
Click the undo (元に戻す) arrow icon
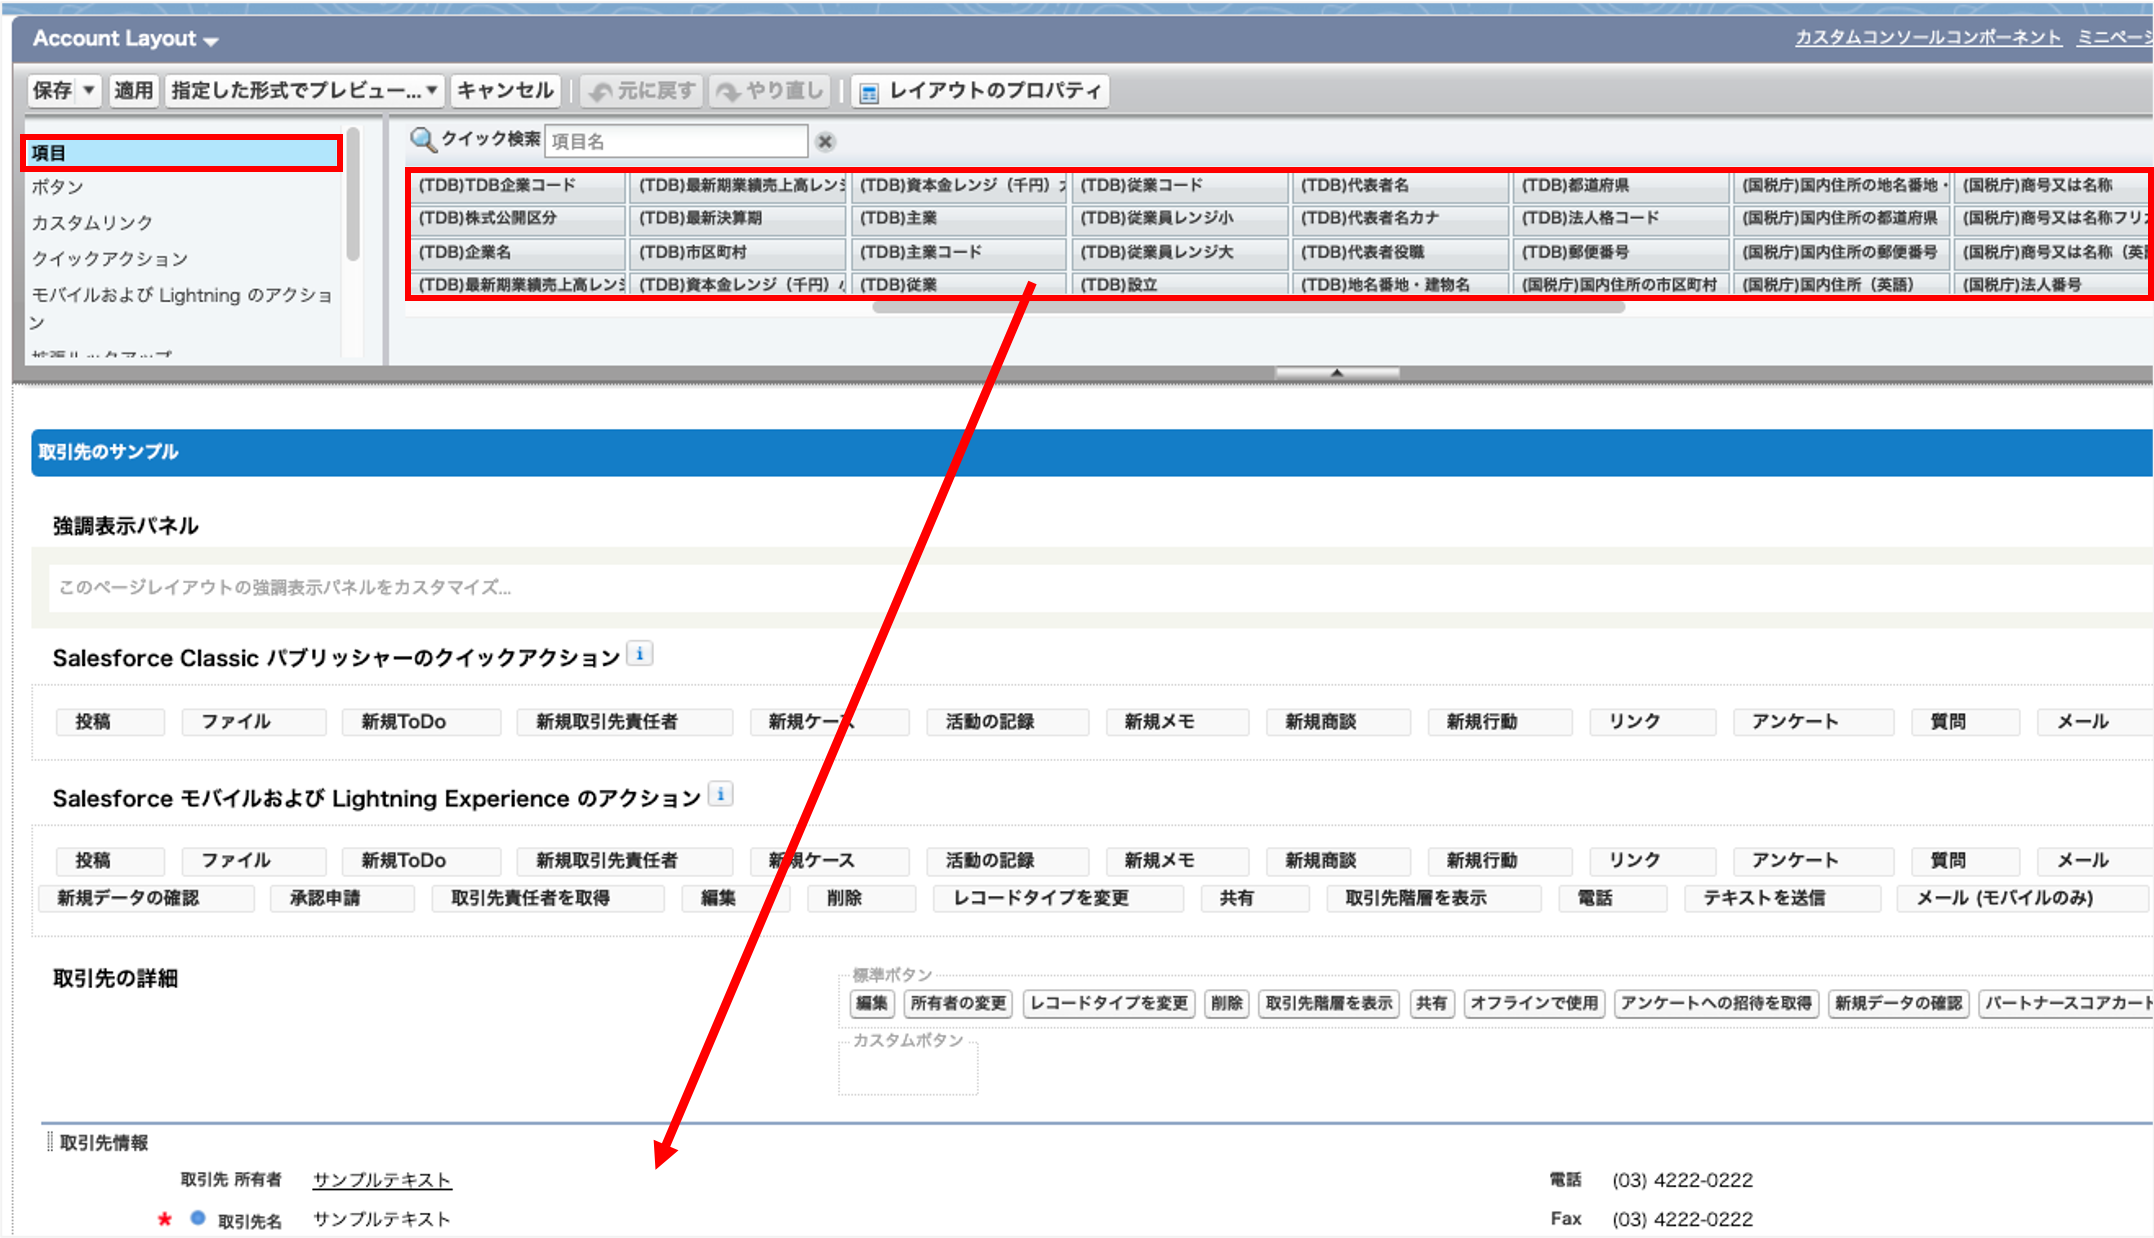point(600,92)
